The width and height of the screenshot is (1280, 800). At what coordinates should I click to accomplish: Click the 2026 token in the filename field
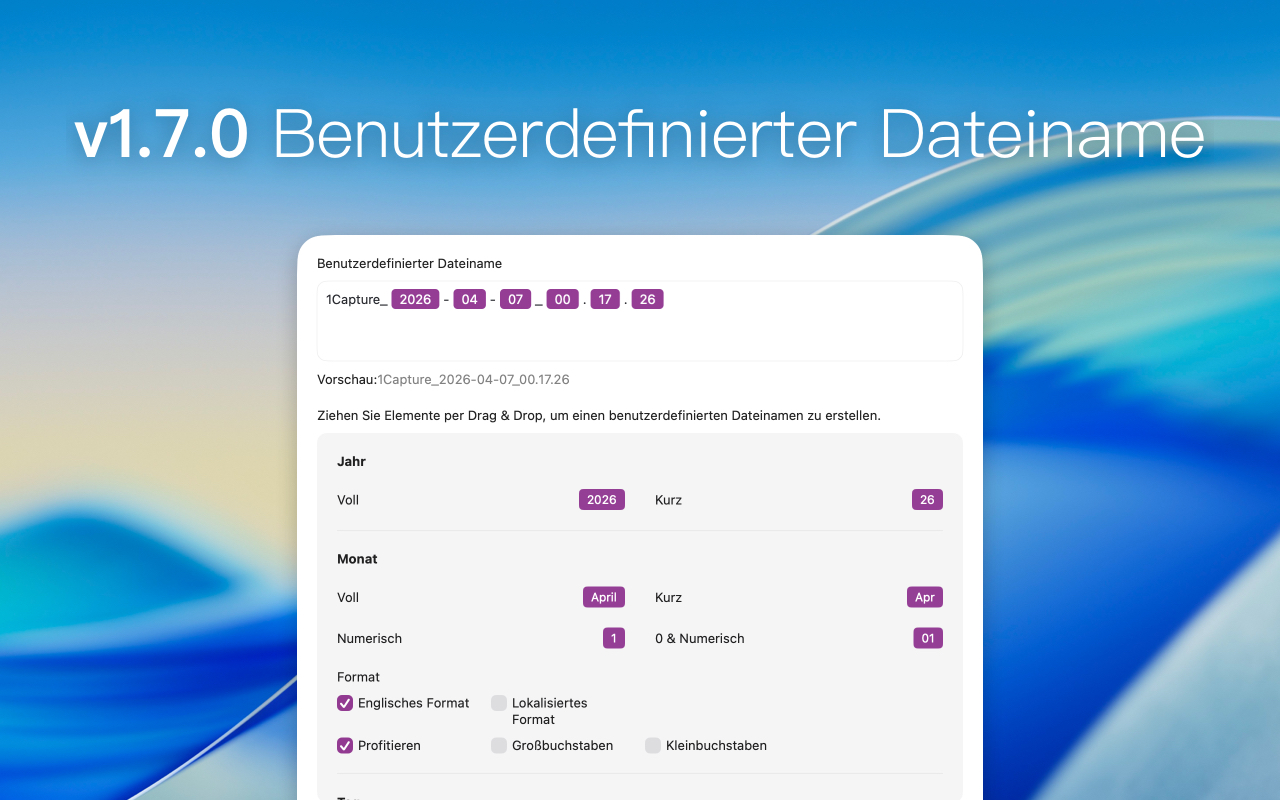click(x=415, y=299)
